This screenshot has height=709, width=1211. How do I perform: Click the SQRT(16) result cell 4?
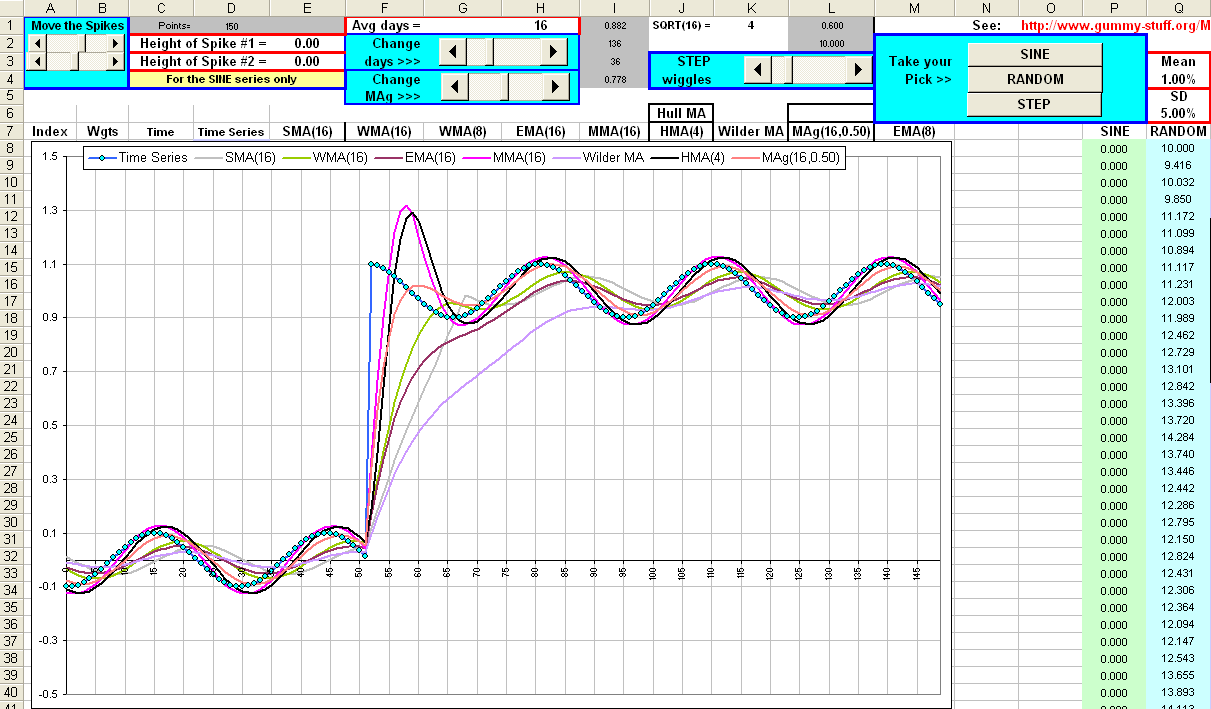751,25
